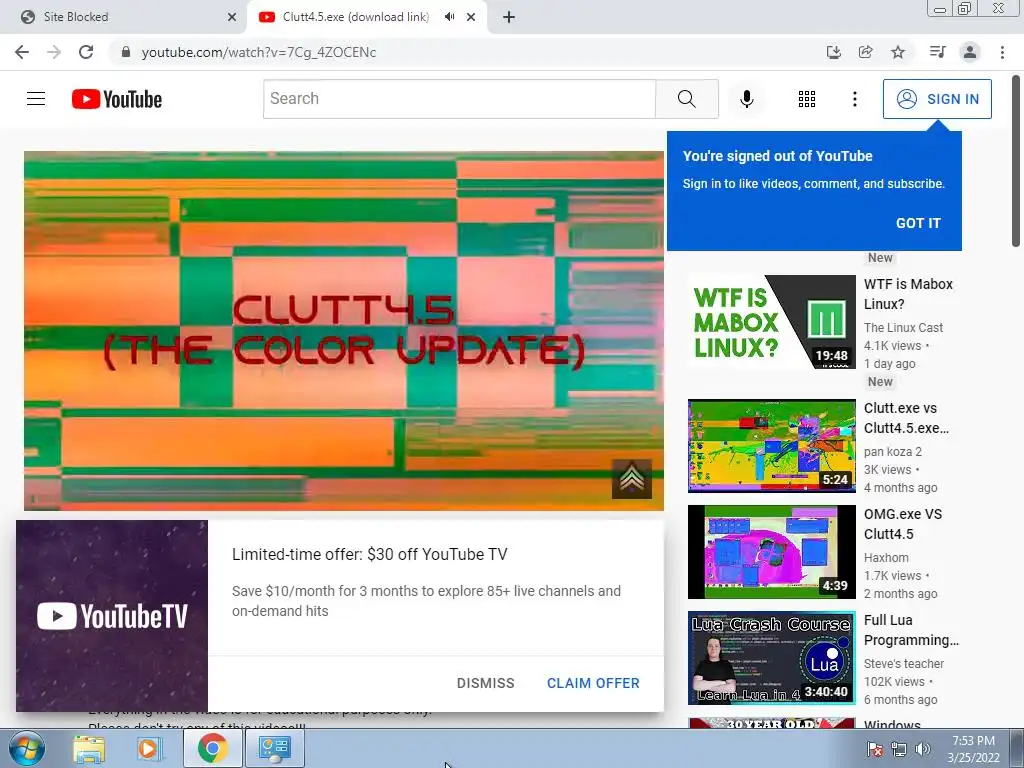
Task: Open the YouTube hamburger guide menu
Action: 36,99
